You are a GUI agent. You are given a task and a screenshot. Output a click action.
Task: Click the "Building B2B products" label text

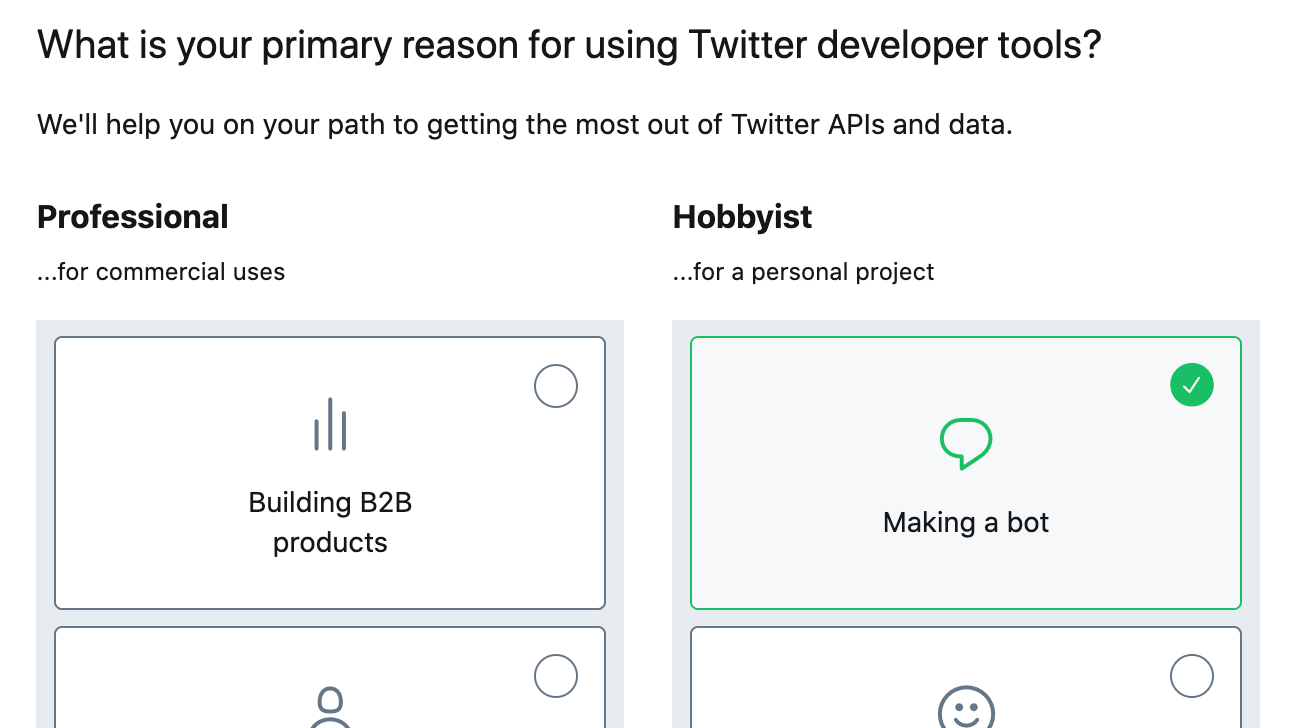tap(330, 522)
